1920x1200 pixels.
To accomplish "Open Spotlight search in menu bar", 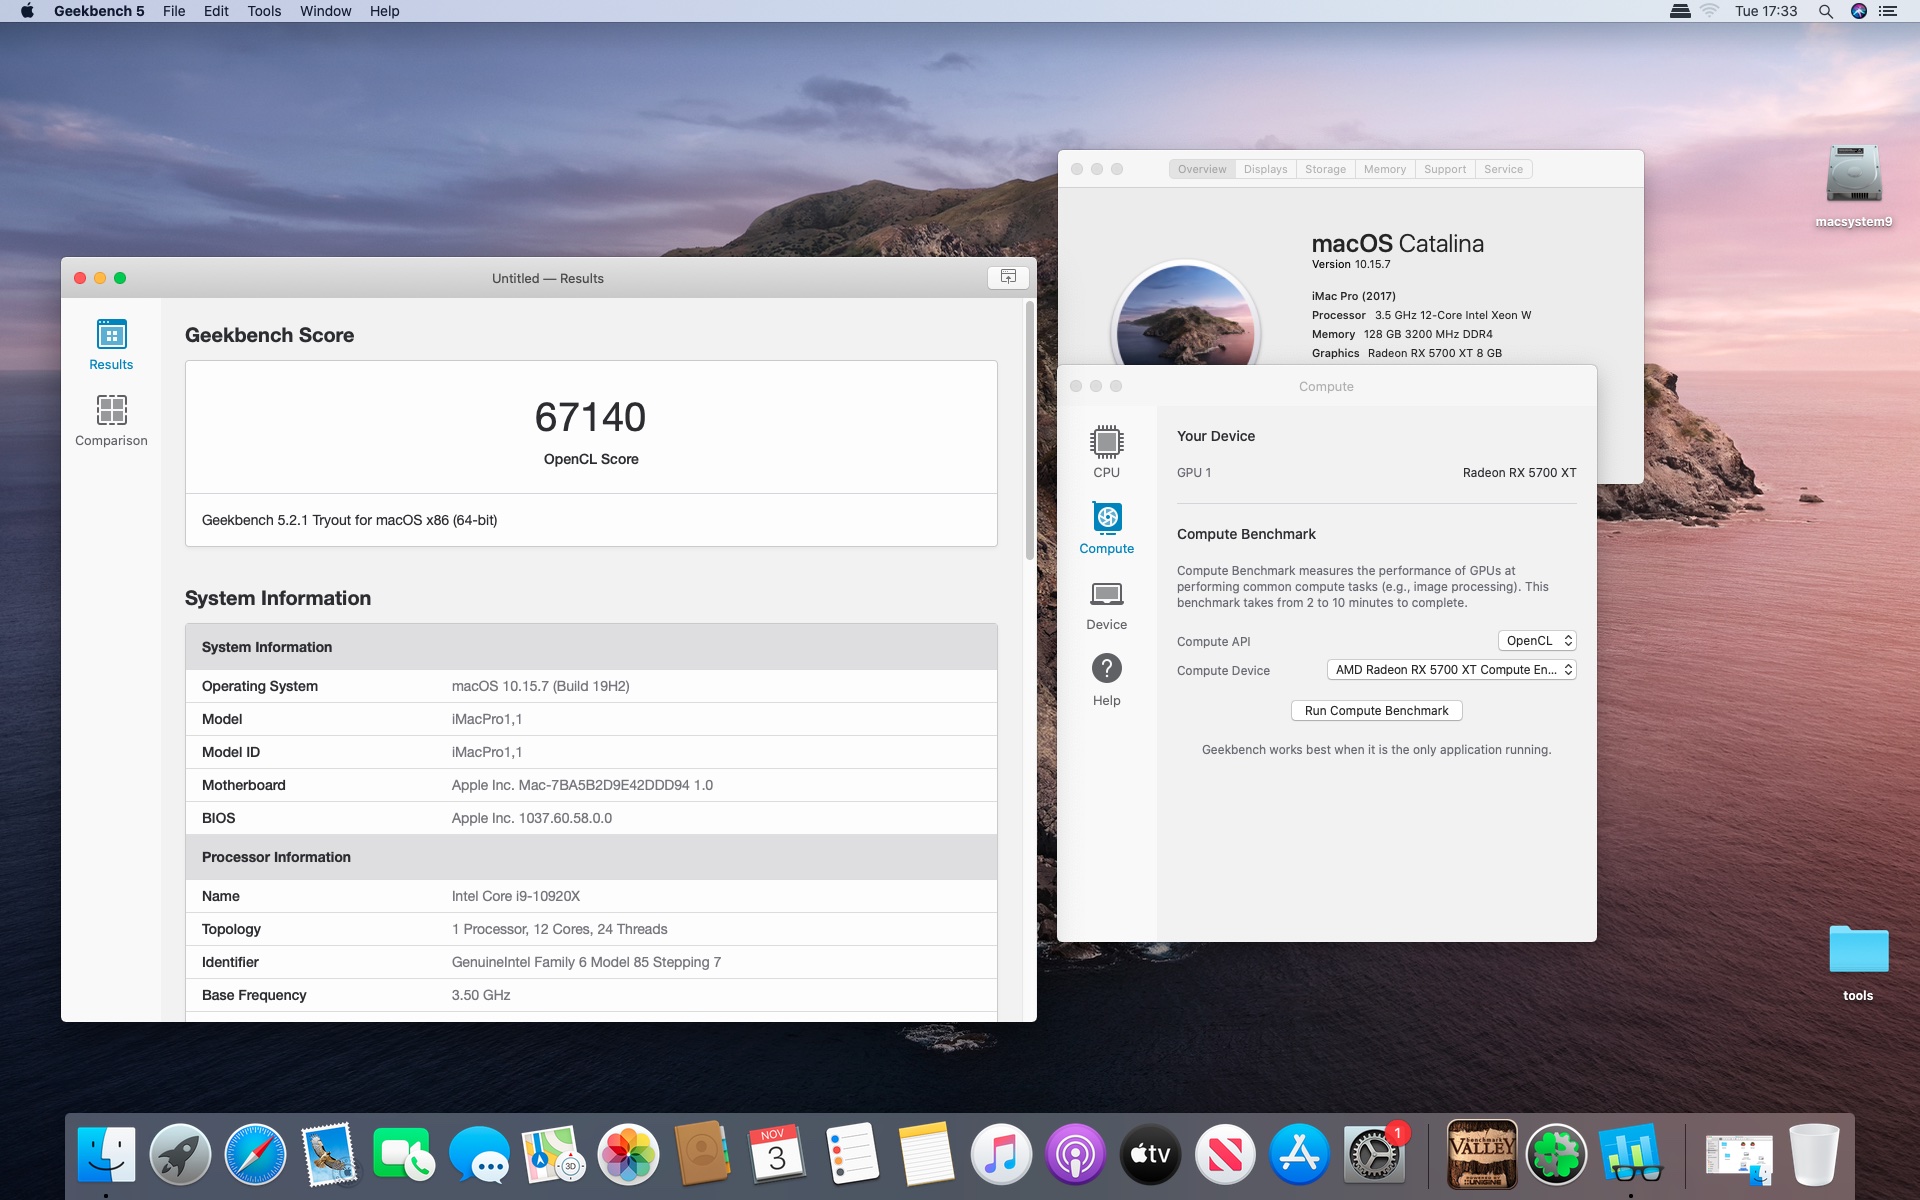I will pyautogui.click(x=1825, y=11).
